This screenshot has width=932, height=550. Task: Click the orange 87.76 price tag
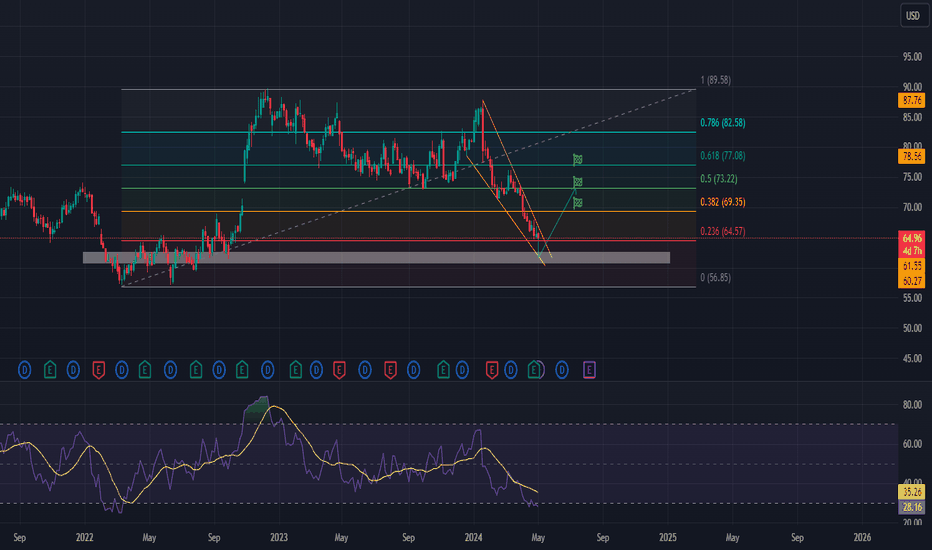tap(911, 100)
